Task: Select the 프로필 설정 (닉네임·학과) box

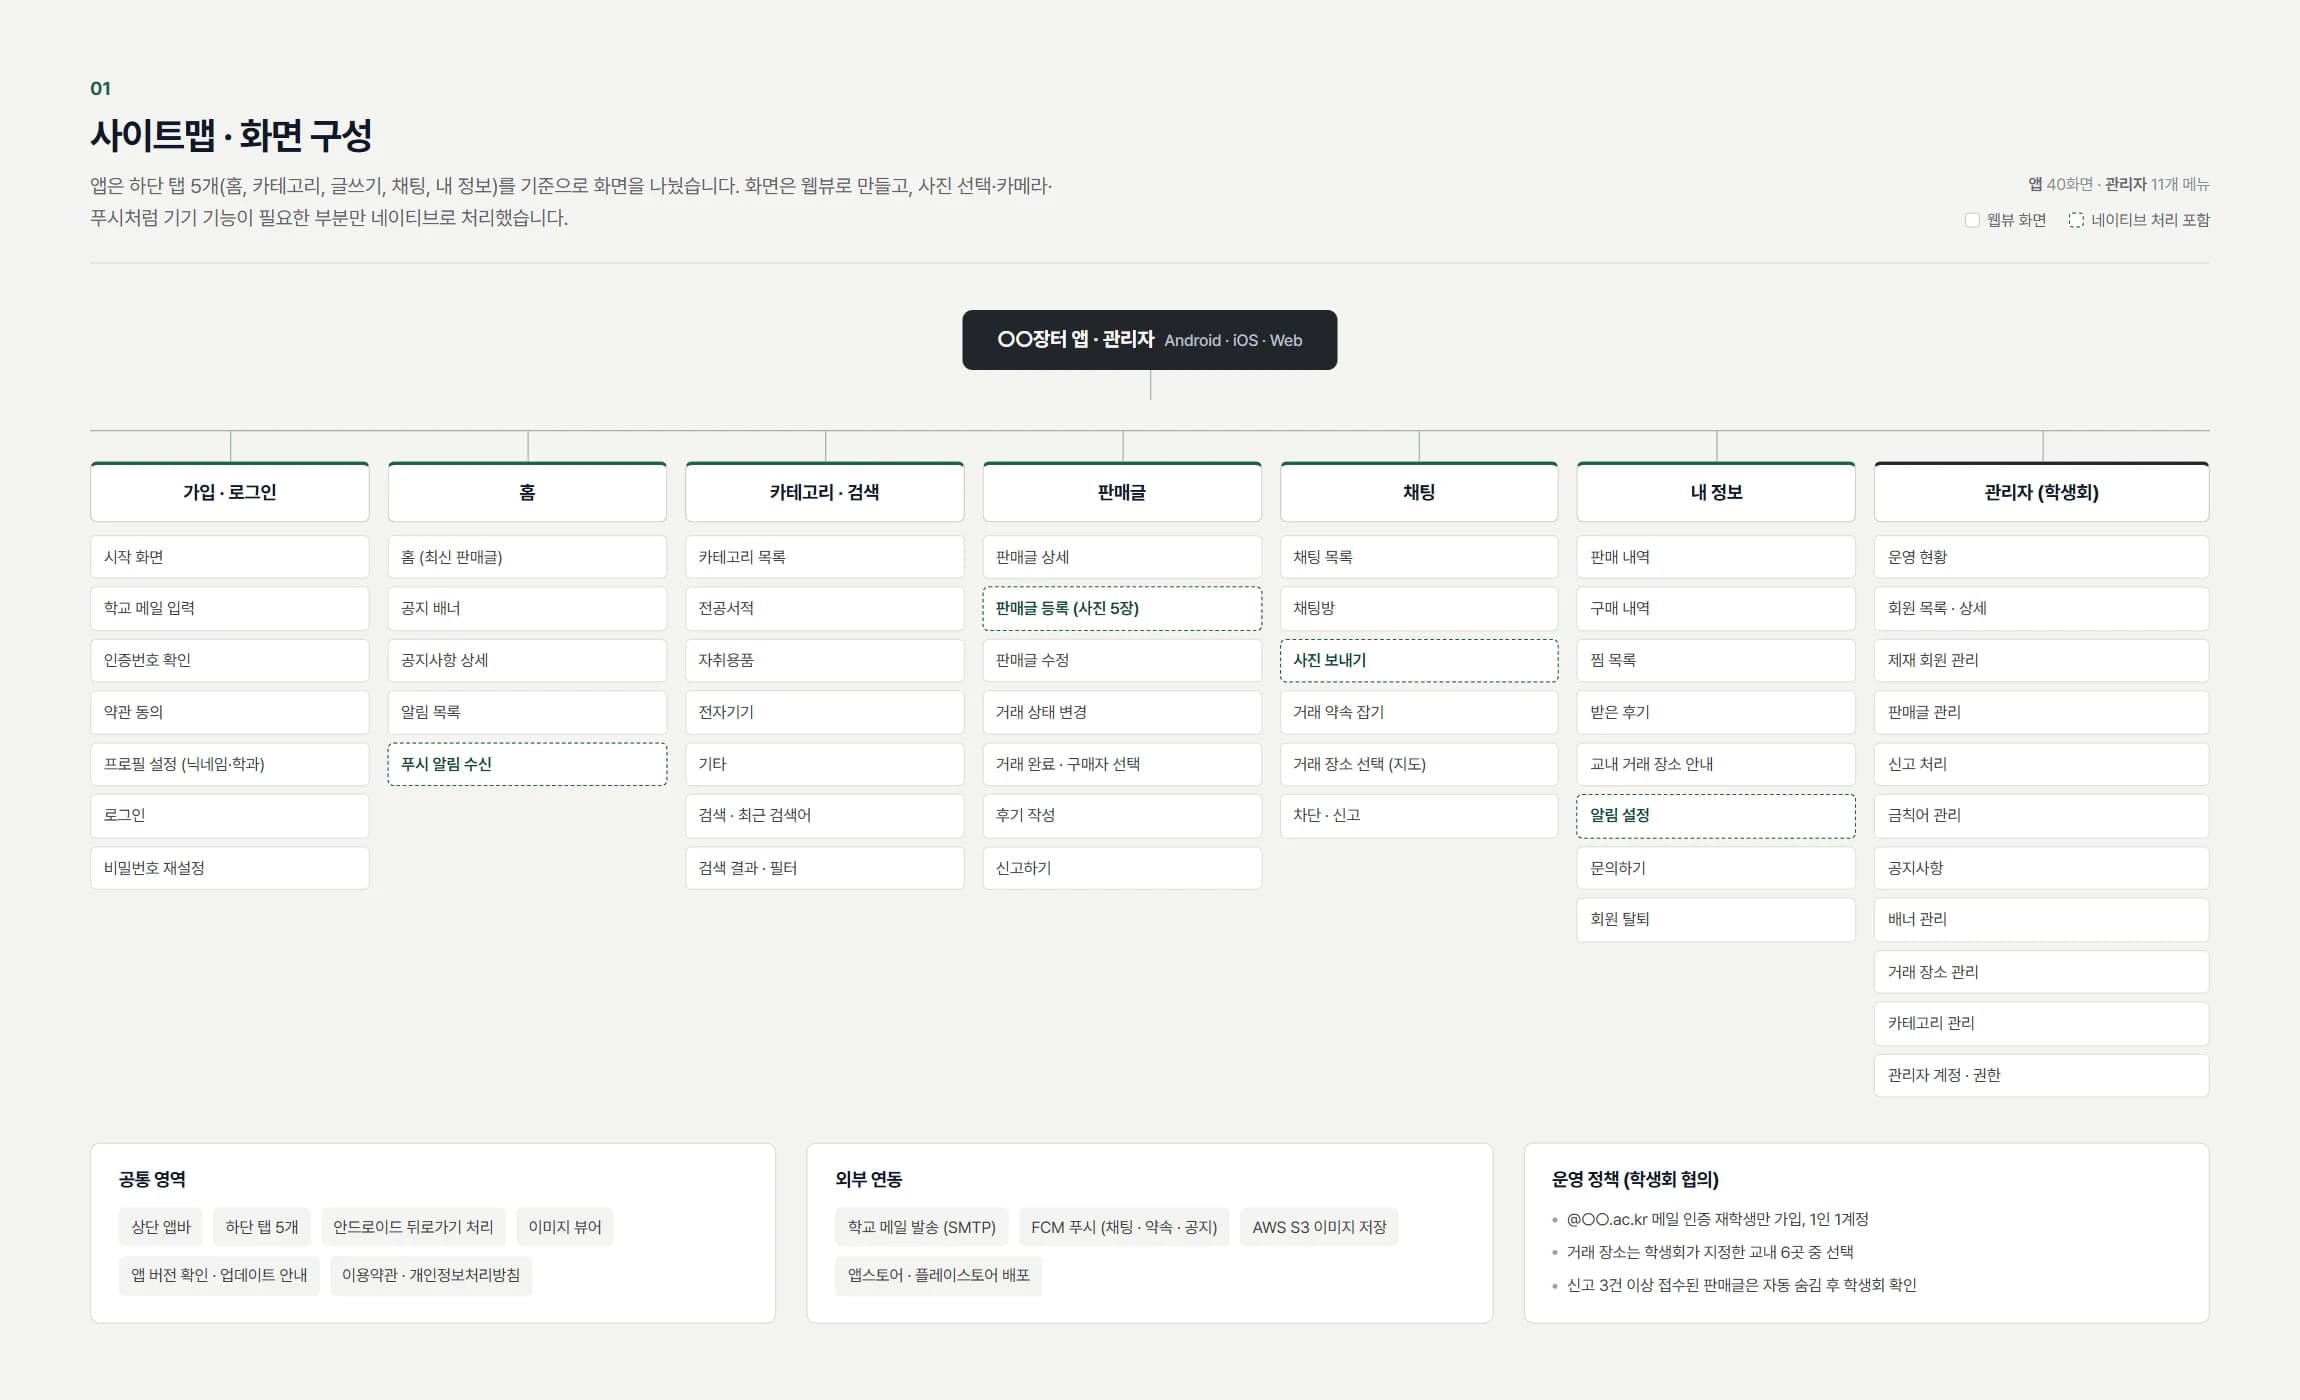Action: pos(230,764)
